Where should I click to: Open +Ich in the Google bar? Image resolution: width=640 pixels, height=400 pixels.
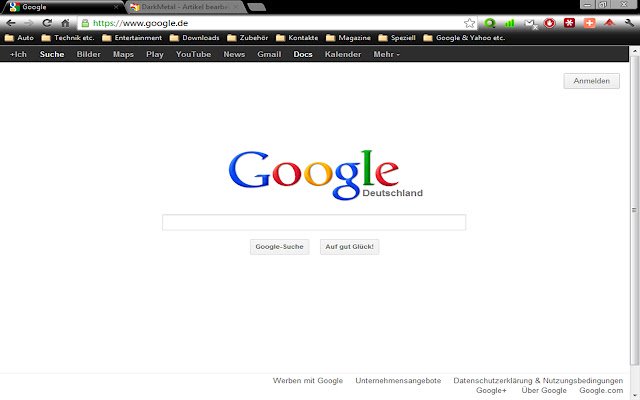[18, 54]
